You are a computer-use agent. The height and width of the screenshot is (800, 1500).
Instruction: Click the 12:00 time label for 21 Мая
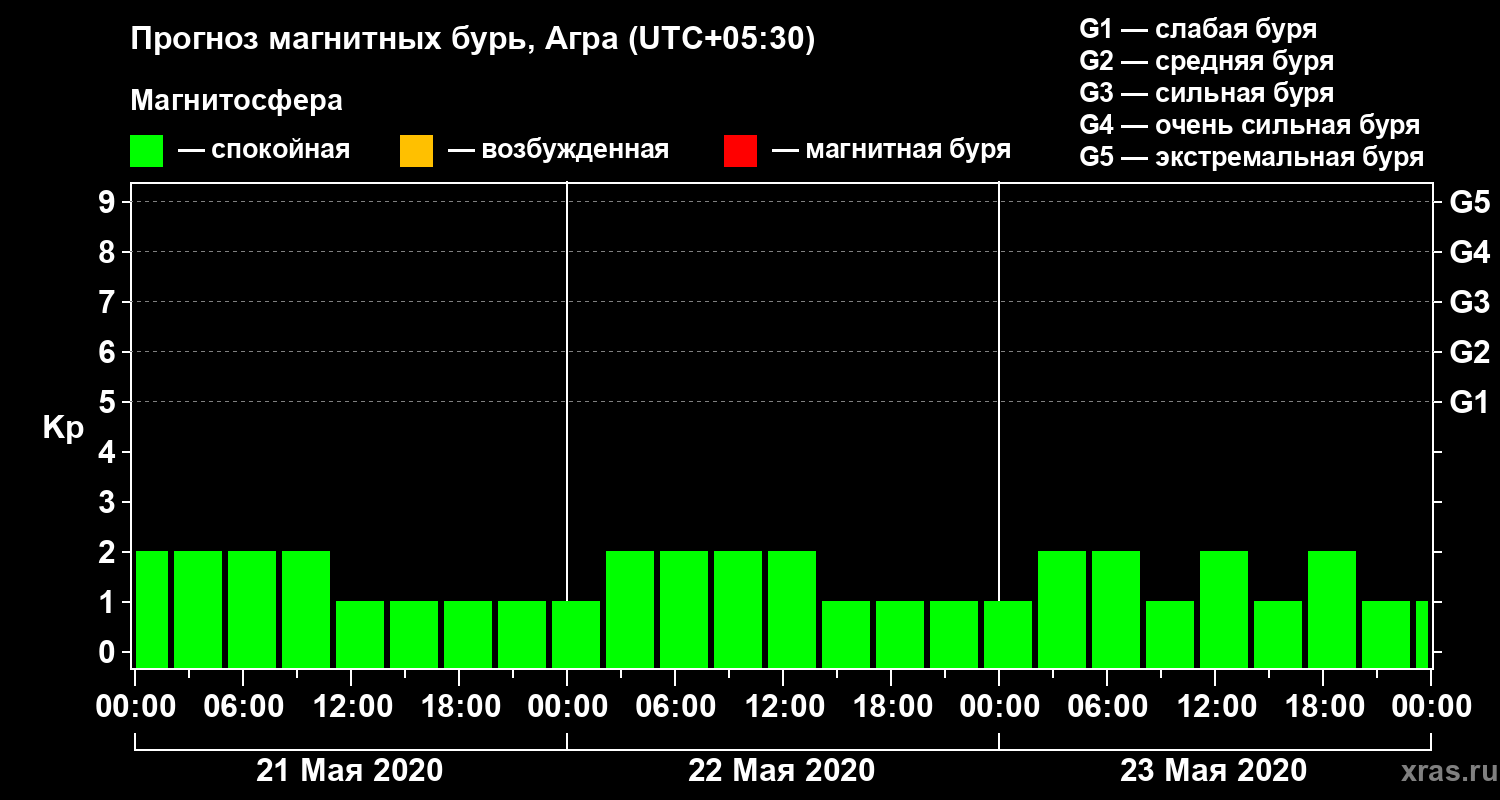pyautogui.click(x=352, y=707)
